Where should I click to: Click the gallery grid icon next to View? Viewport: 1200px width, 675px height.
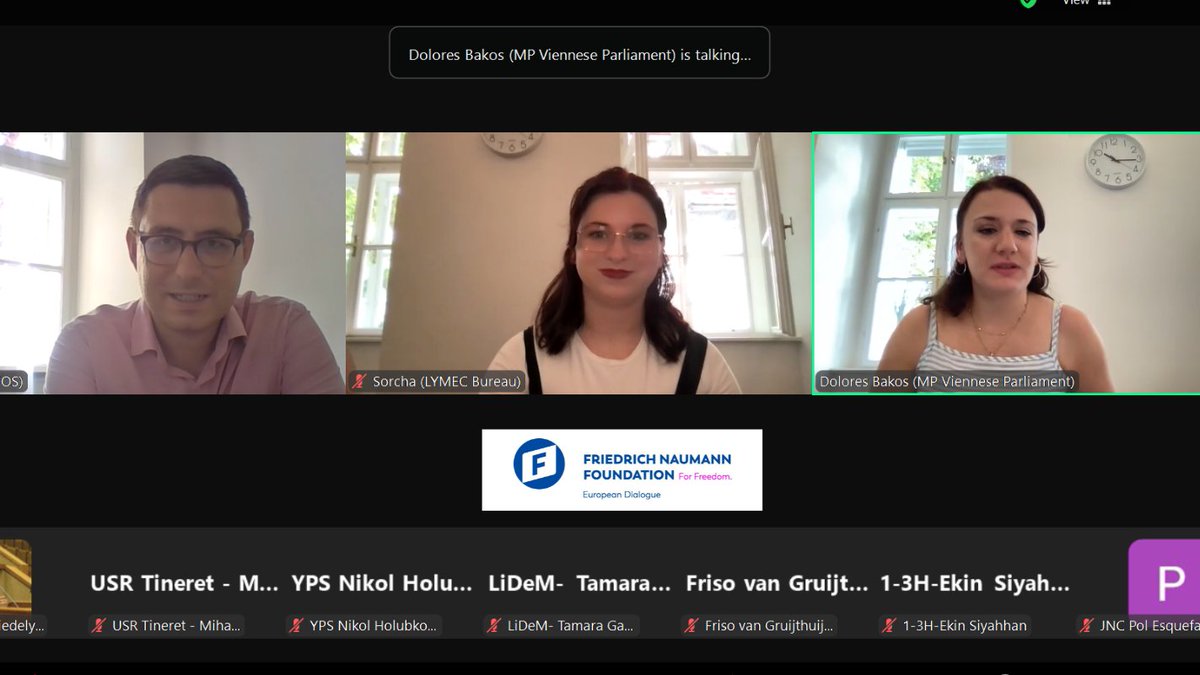[1103, 2]
